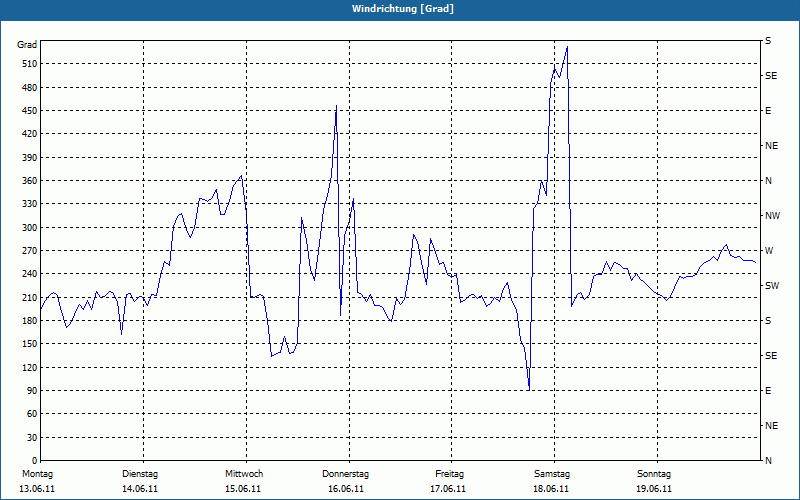Click the 90 degree axis label
The image size is (800, 500).
[x=32, y=390]
